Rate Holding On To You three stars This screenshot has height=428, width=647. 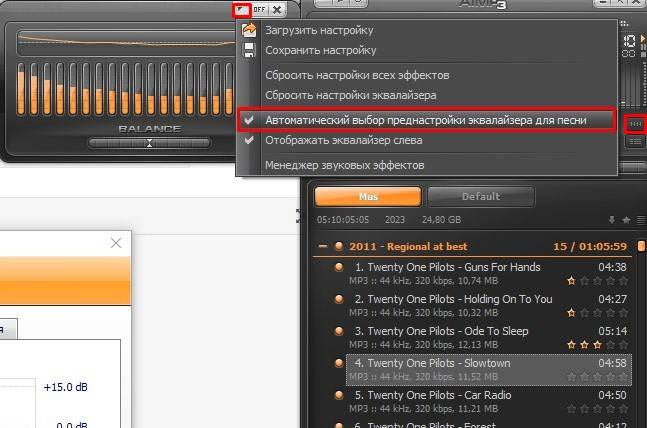tap(597, 313)
